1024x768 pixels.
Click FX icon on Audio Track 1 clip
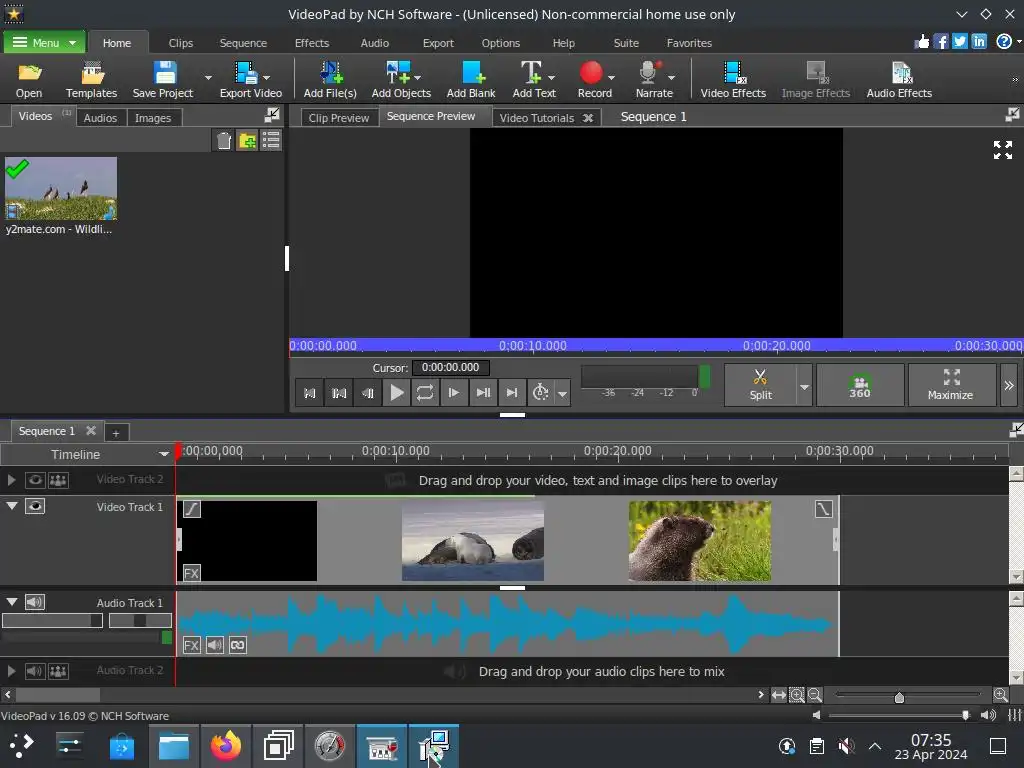click(191, 645)
